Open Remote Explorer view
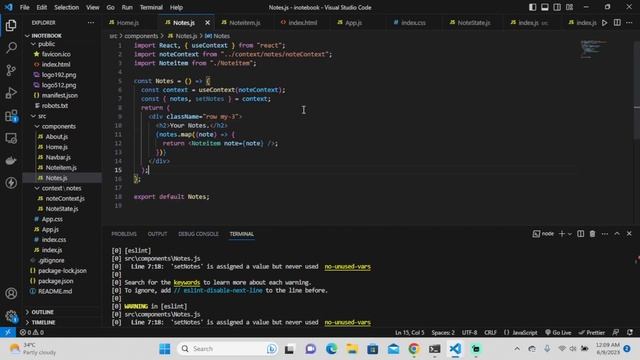The height and width of the screenshot is (360, 640). click(x=11, y=138)
